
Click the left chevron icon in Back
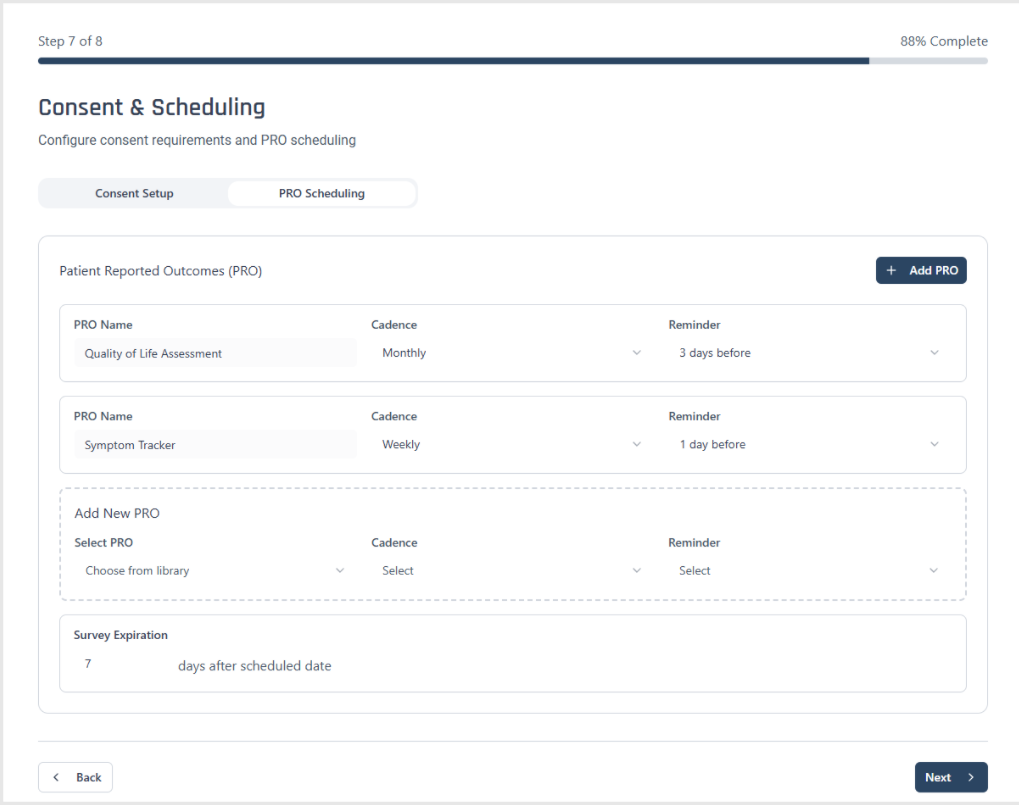56,777
